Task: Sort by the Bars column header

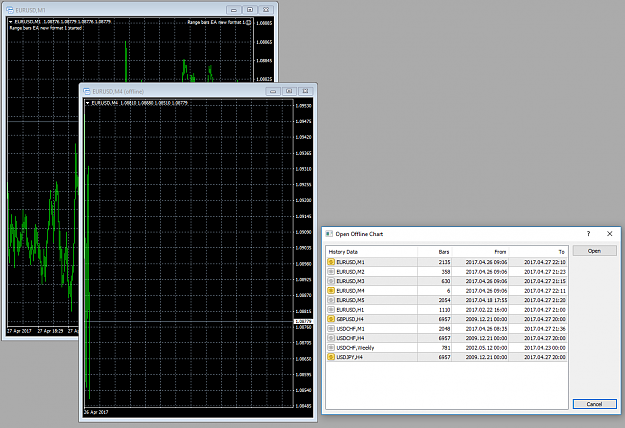Action: 435,252
